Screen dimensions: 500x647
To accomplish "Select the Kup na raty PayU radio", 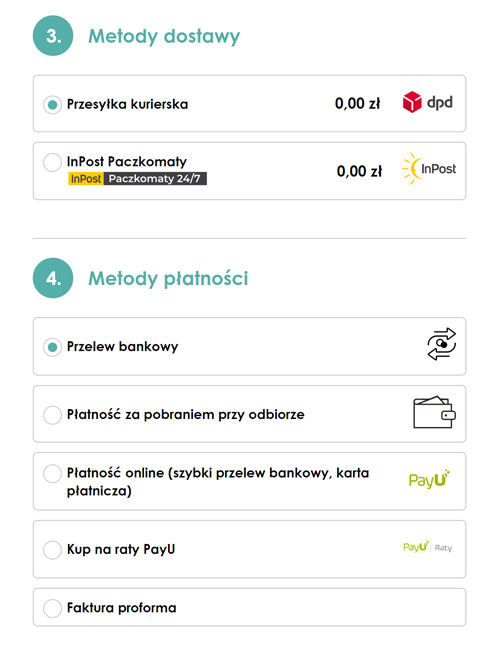I will (52, 550).
